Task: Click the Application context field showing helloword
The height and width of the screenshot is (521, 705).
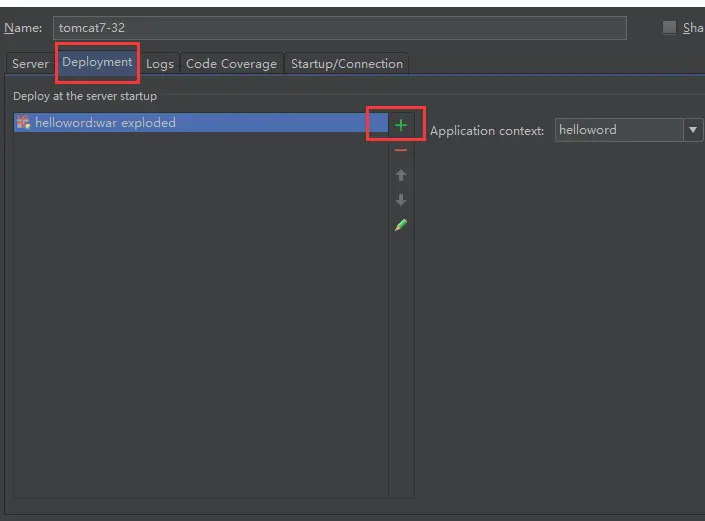Action: [619, 130]
